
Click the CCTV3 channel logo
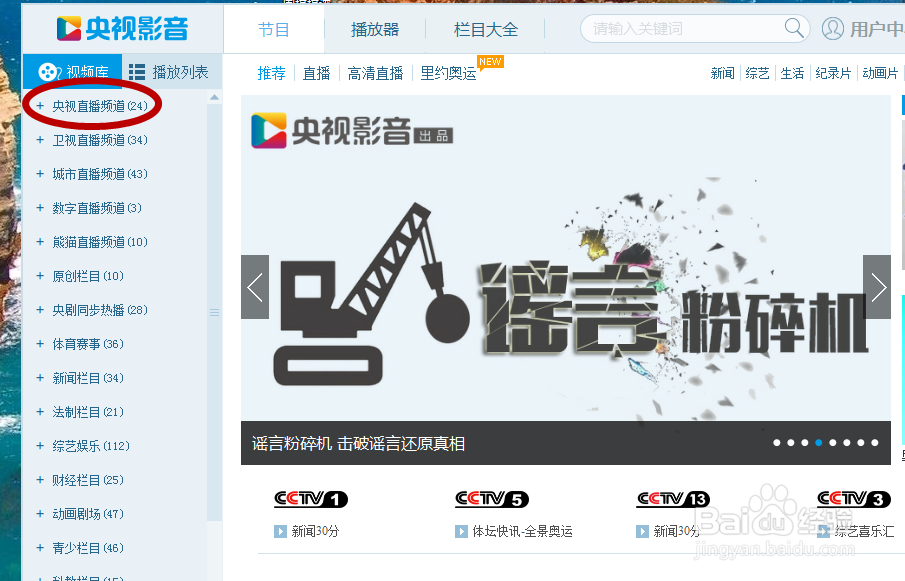click(854, 498)
